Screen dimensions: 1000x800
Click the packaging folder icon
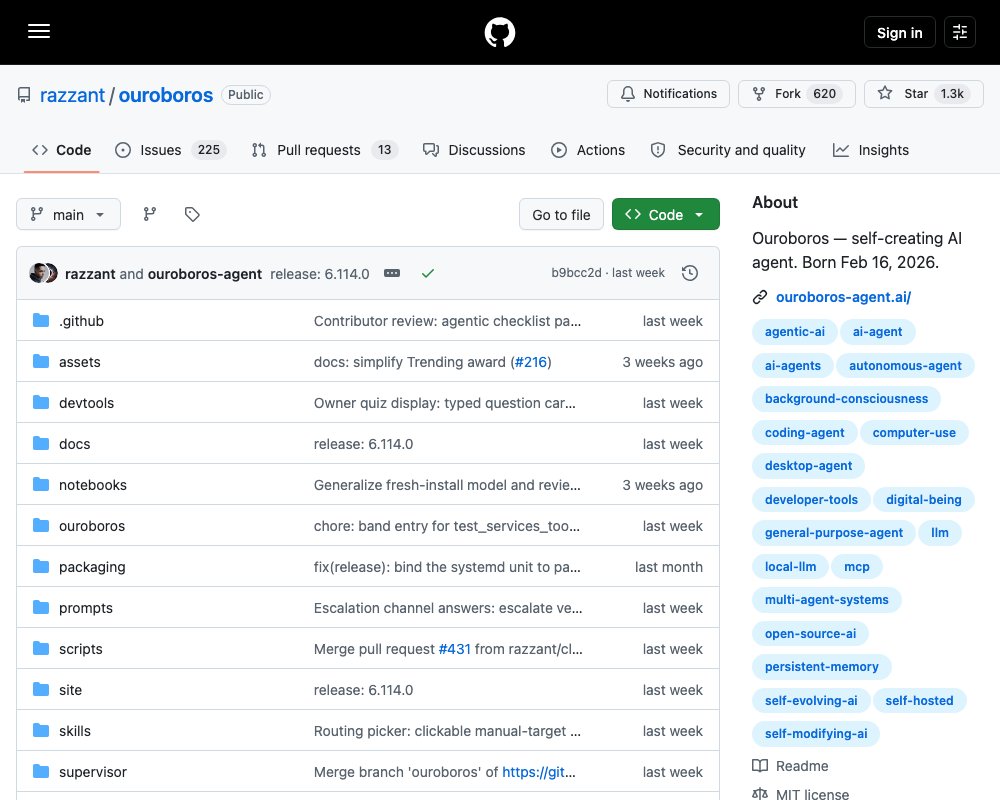pyautogui.click(x=41, y=567)
